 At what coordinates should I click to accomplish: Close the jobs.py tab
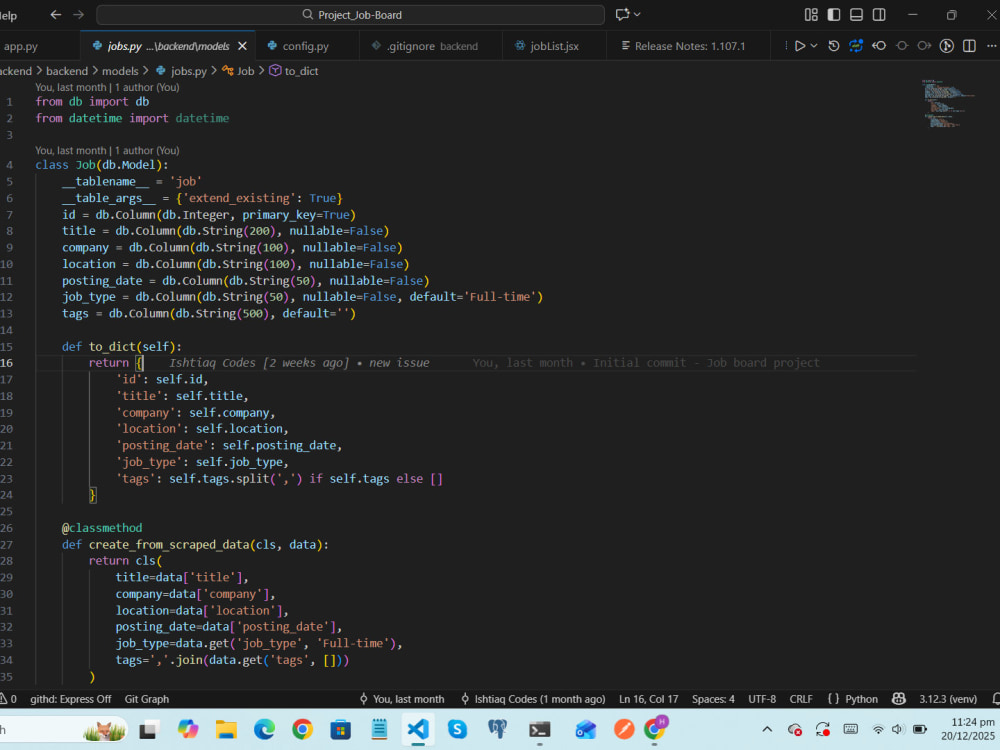[242, 46]
